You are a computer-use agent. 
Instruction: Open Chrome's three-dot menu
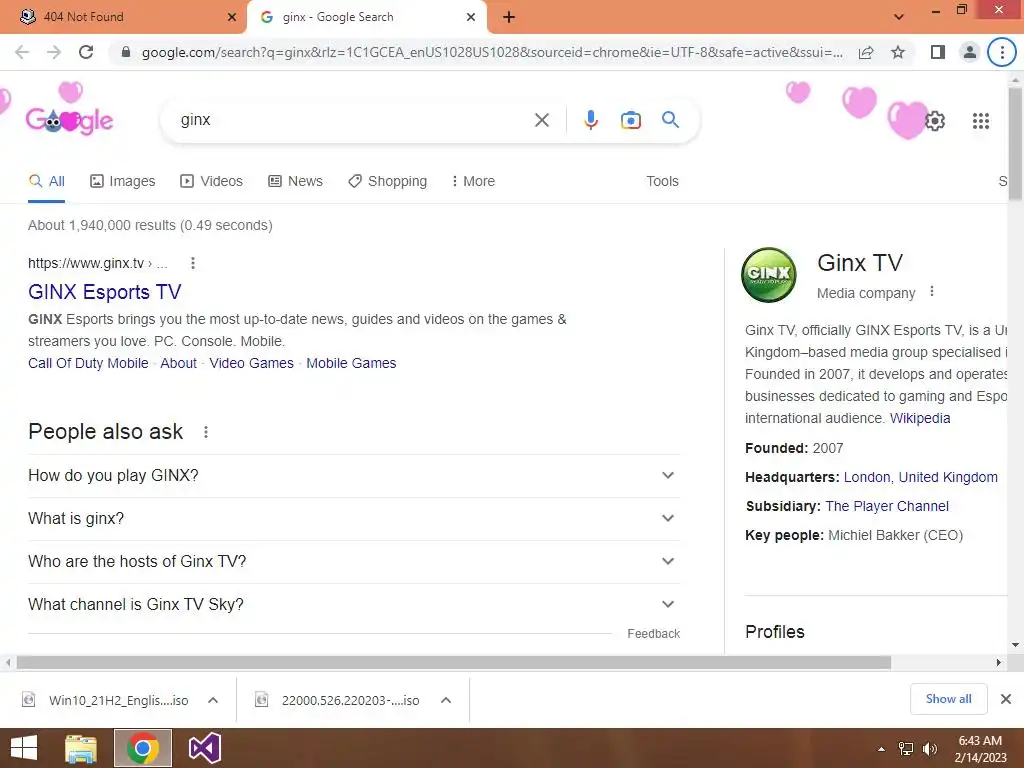[x=1002, y=52]
